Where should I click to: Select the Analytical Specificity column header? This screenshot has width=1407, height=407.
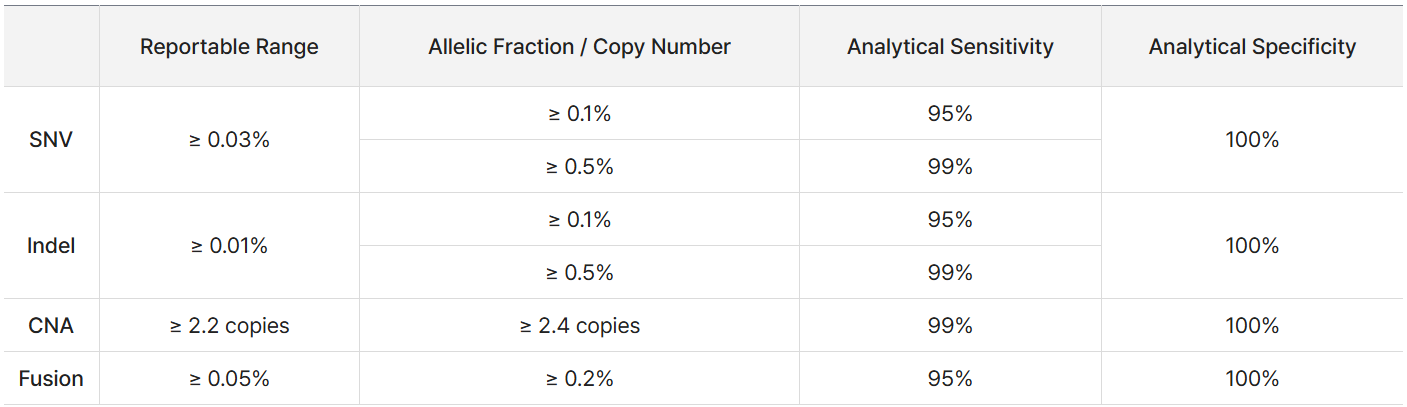tap(1252, 47)
